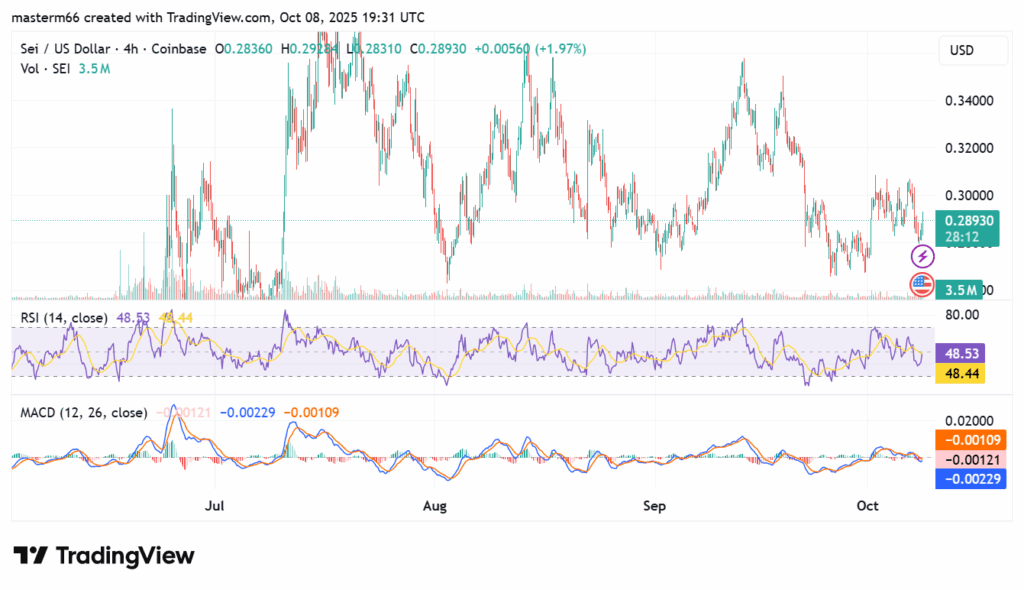Open the USD currency dropdown
Screen dimensions: 1024x590
(961, 50)
